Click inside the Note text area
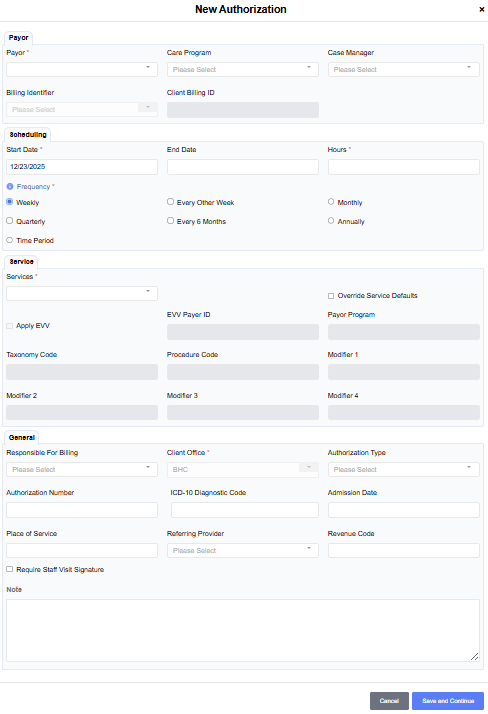The image size is (488, 714). coord(243,630)
